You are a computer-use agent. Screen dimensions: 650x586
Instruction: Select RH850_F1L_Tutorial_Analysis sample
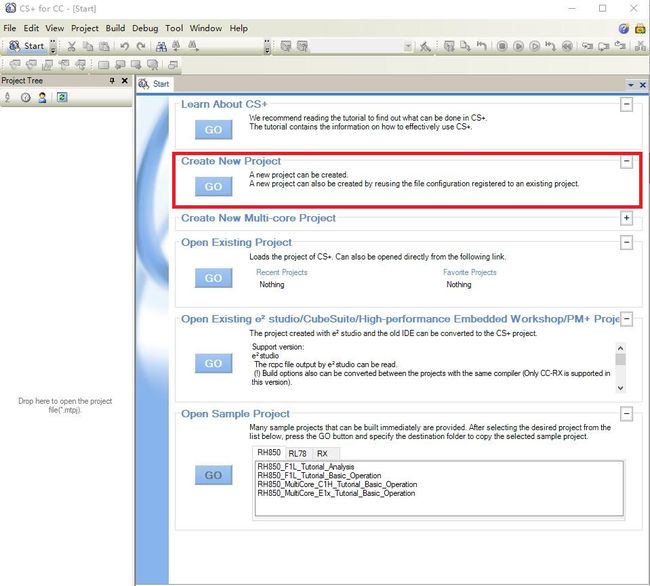pos(306,467)
